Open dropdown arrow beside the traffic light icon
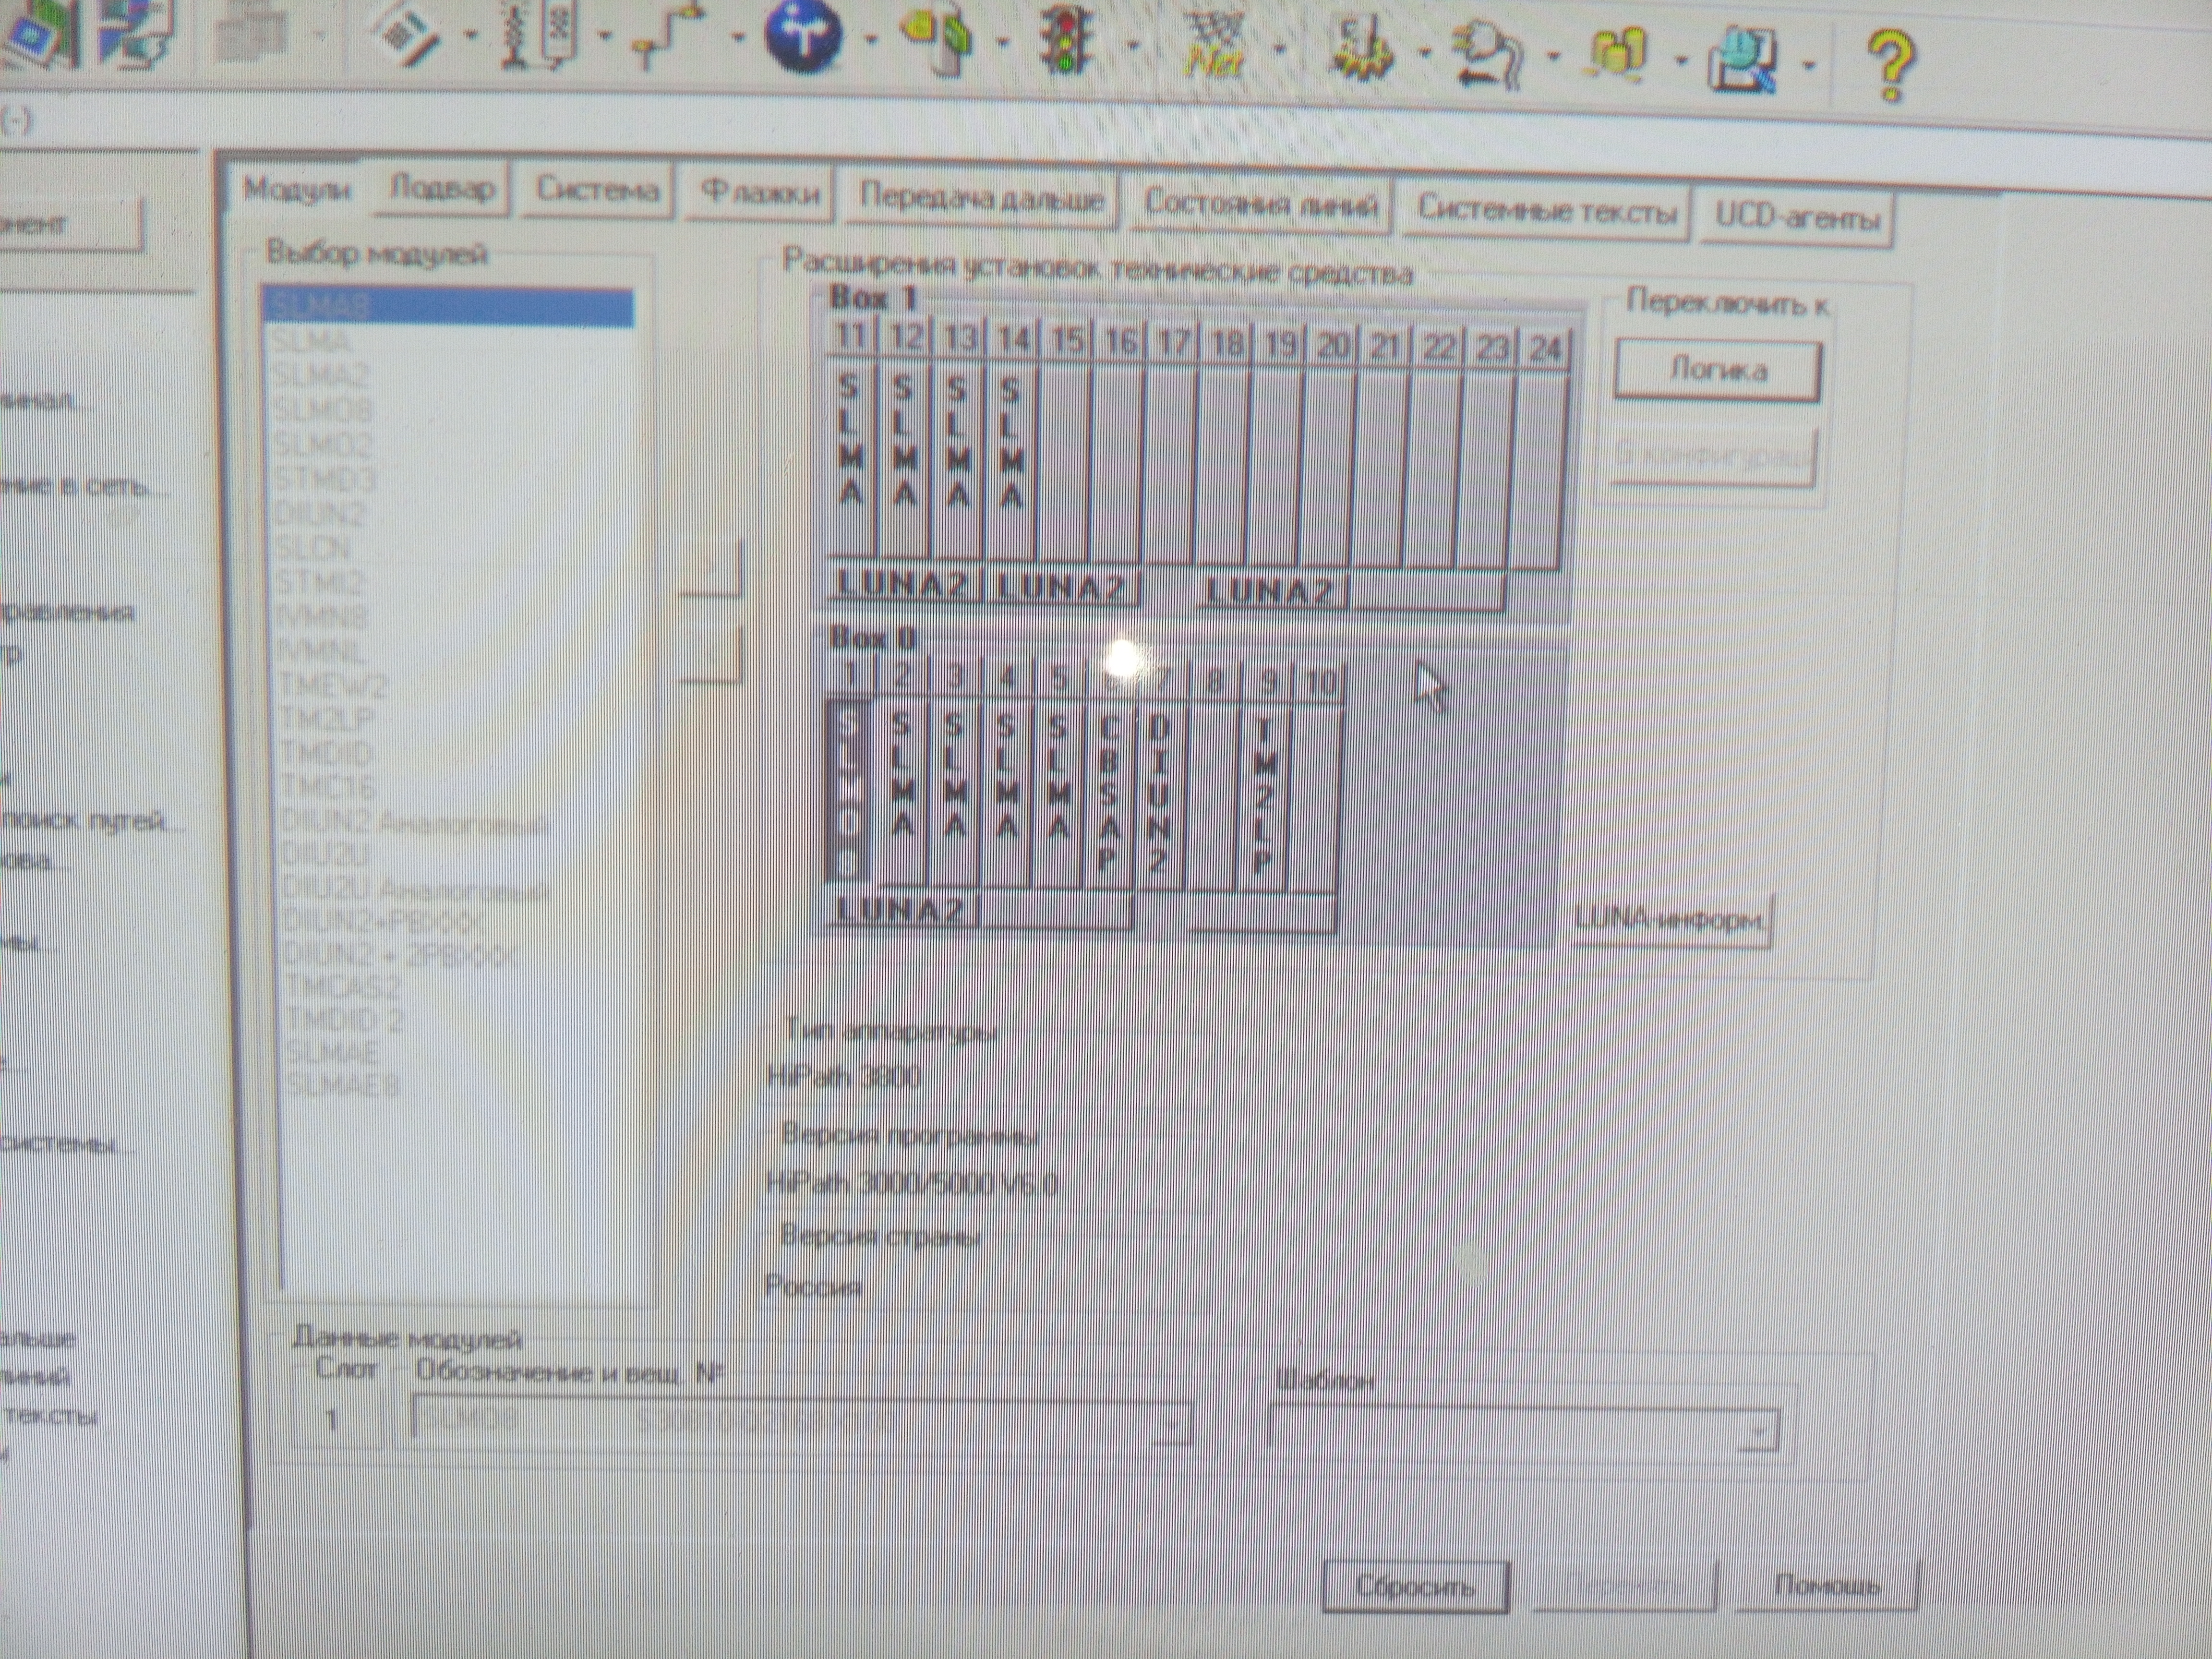 pos(1134,44)
